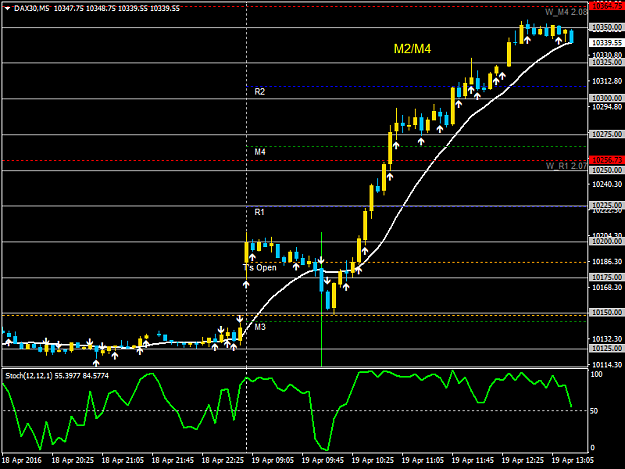Screen dimensions: 625x469
Task: Click the 10250.00 price level tag
Action: click(x=607, y=170)
